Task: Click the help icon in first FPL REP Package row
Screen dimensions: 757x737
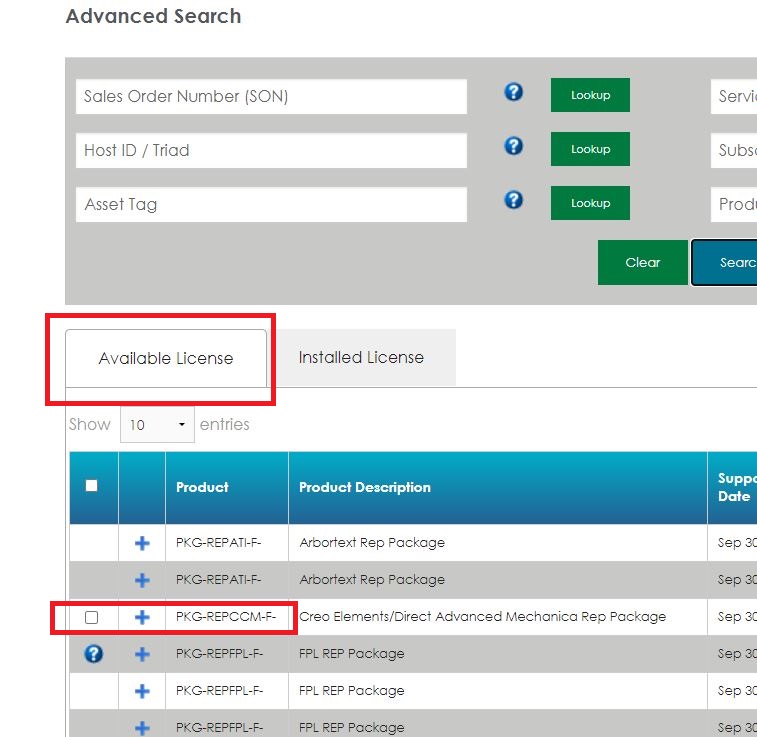Action: pos(93,654)
